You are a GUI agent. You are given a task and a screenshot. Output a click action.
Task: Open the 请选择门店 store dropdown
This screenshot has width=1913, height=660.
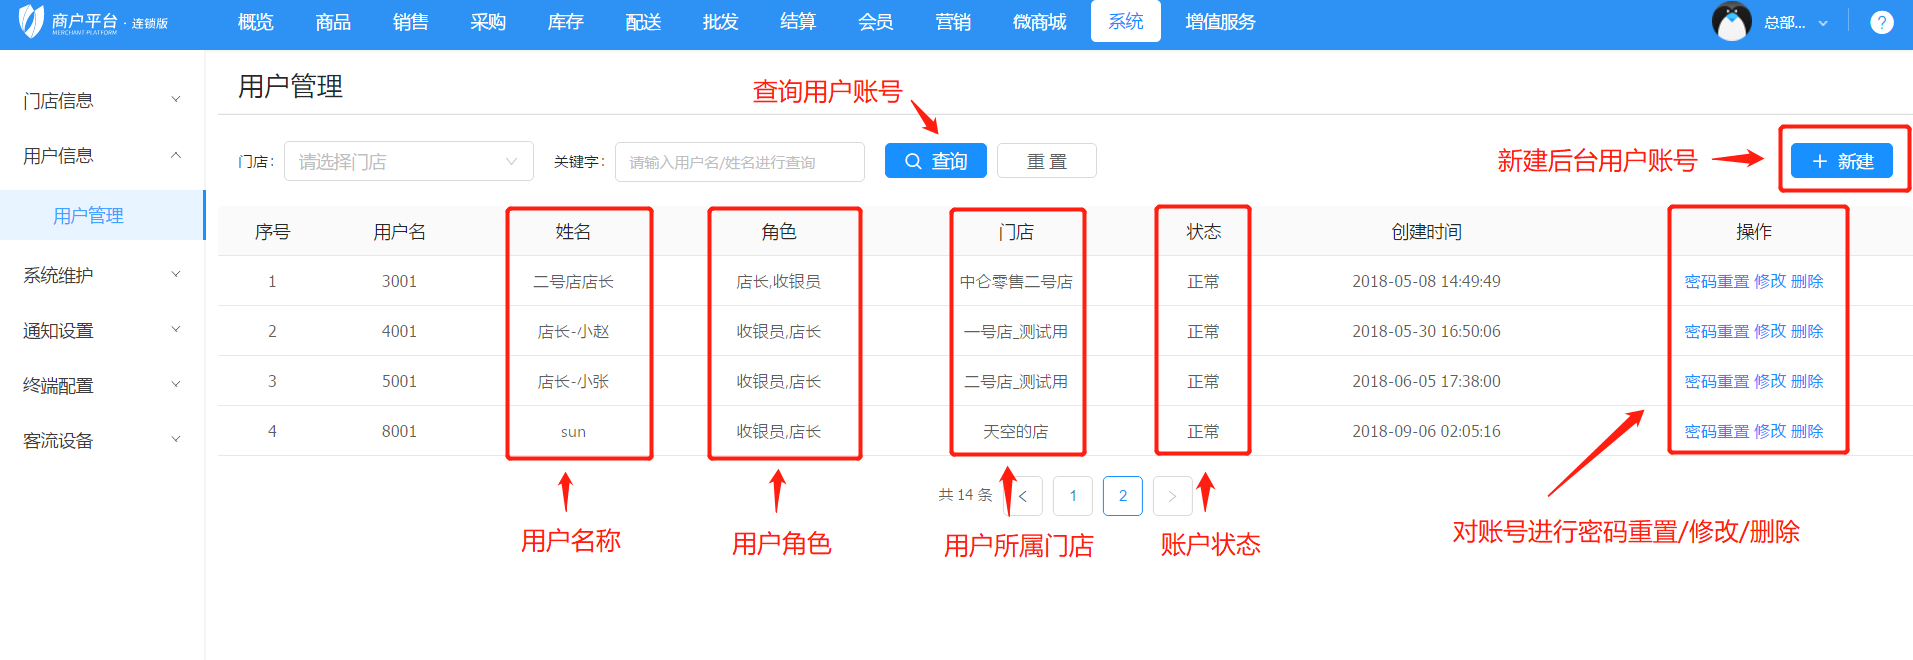[408, 161]
